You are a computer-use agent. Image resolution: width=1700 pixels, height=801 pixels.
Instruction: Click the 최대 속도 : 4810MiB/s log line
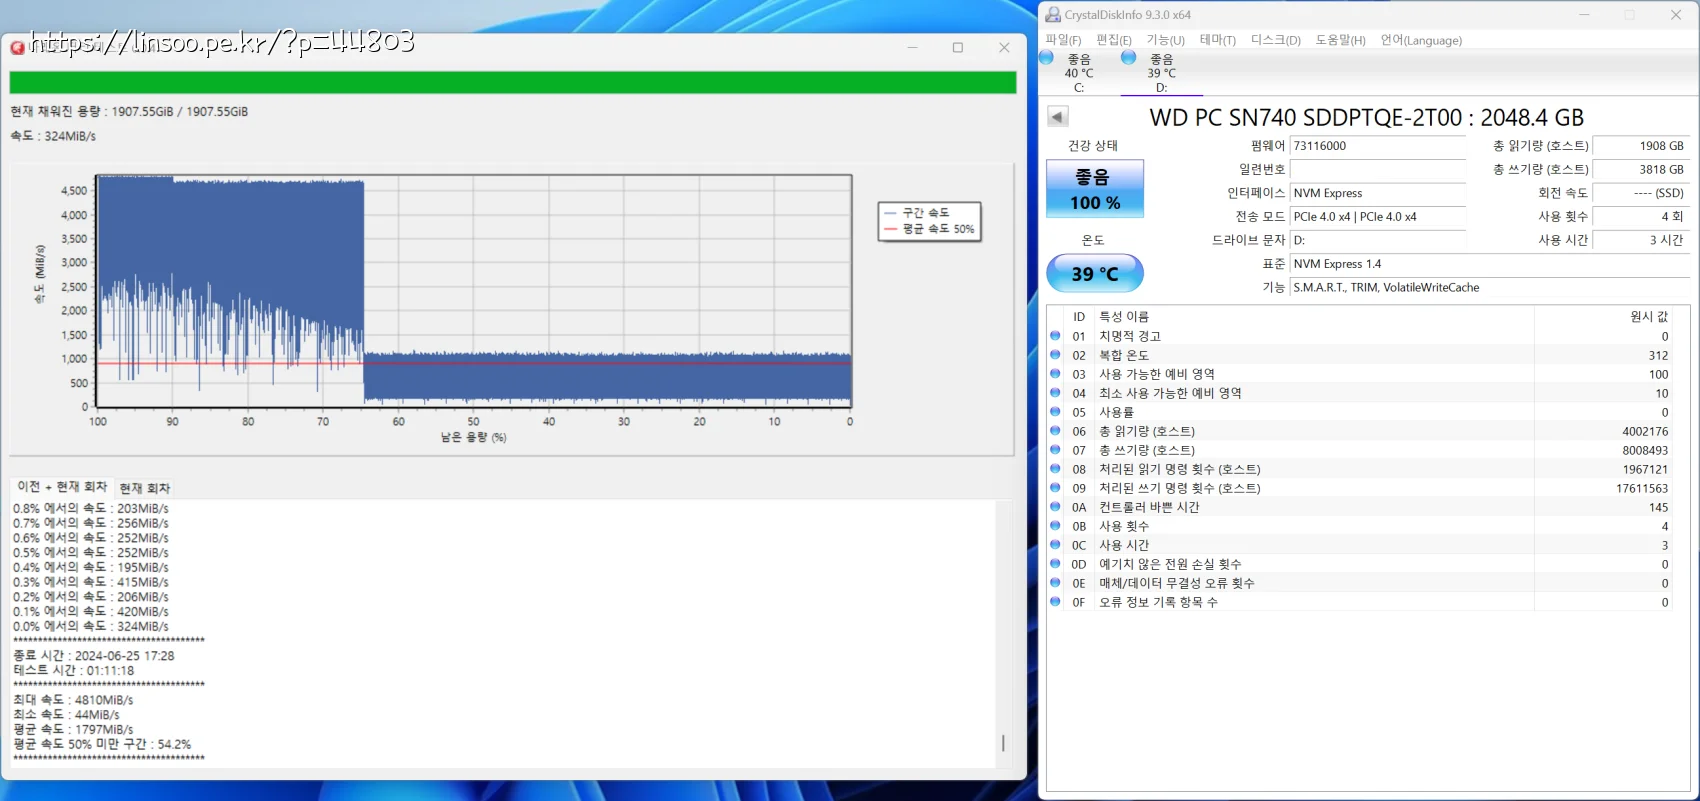(73, 700)
